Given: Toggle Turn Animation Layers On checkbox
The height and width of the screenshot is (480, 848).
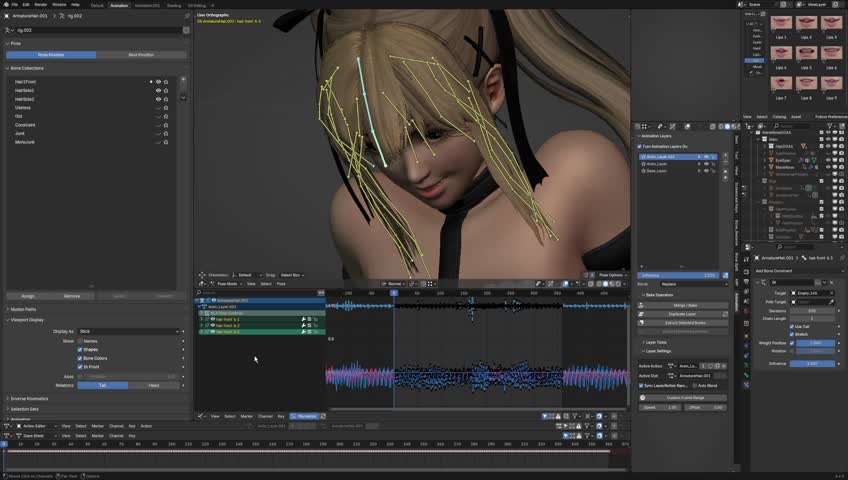Looking at the screenshot, I should tap(639, 146).
